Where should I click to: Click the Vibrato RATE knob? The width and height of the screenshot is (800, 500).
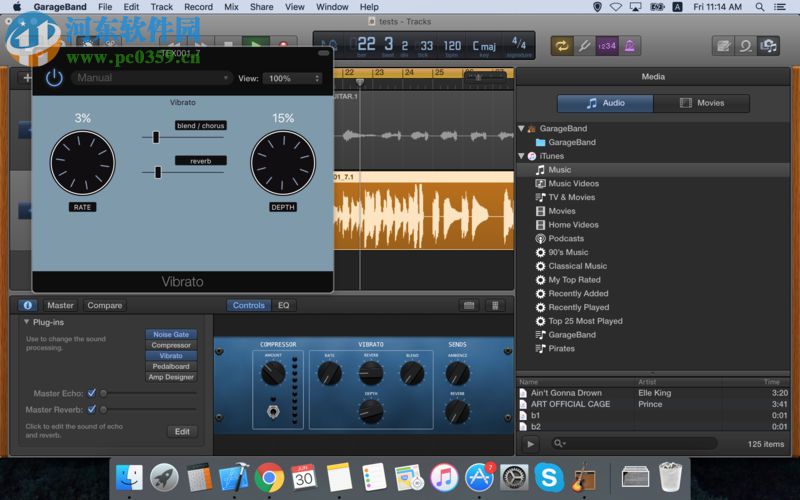(83, 163)
